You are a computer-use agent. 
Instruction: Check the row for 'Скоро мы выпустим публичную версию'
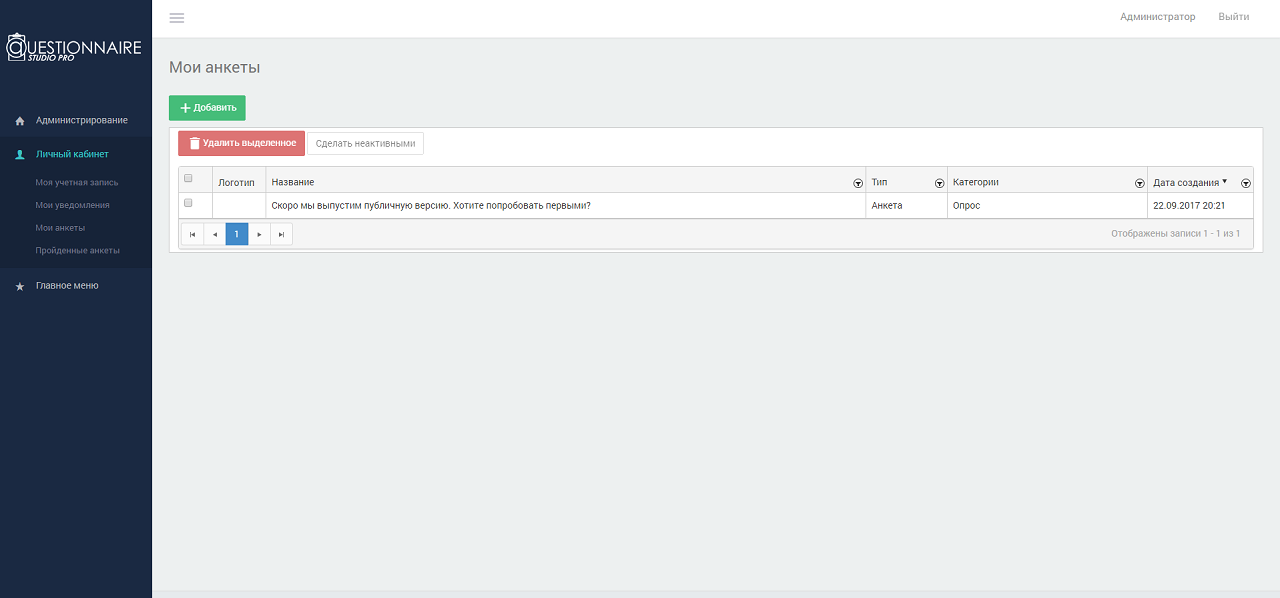(x=188, y=203)
